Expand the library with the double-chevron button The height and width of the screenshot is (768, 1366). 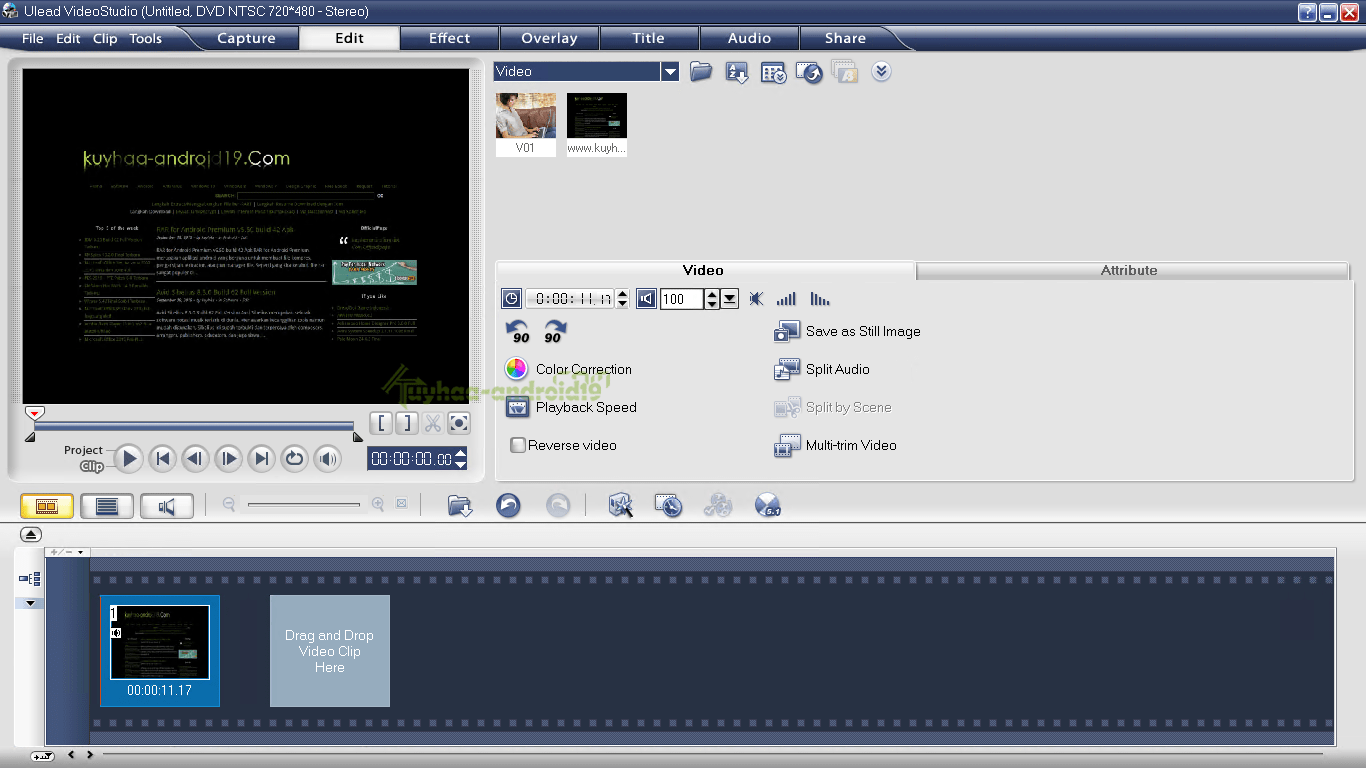tap(881, 72)
